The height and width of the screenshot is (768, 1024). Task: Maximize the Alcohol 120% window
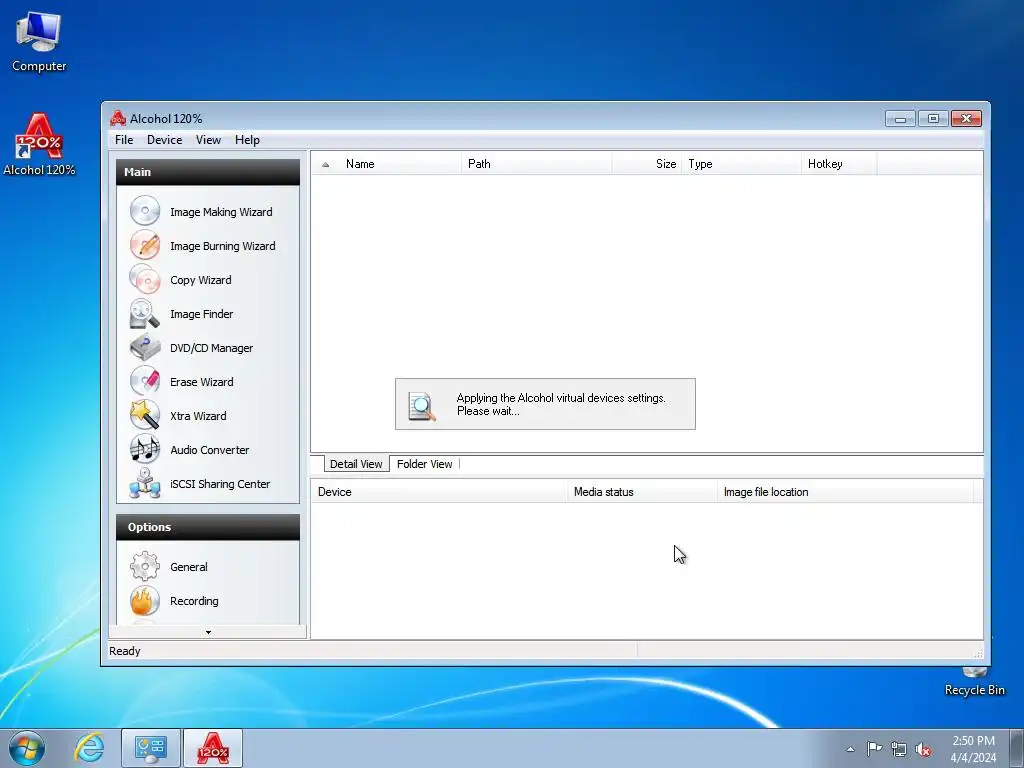[933, 118]
